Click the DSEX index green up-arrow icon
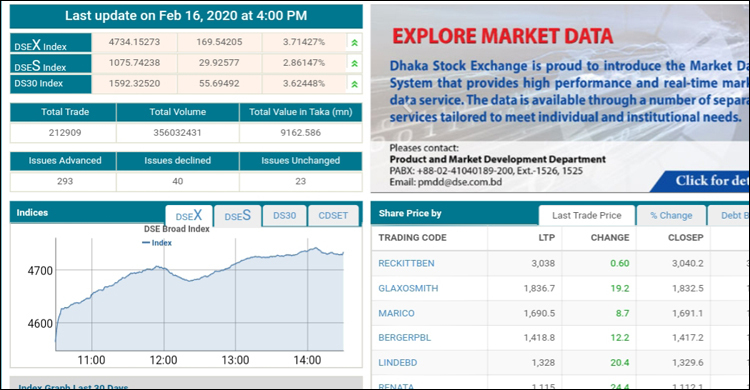The height and width of the screenshot is (390, 750). coord(354,43)
